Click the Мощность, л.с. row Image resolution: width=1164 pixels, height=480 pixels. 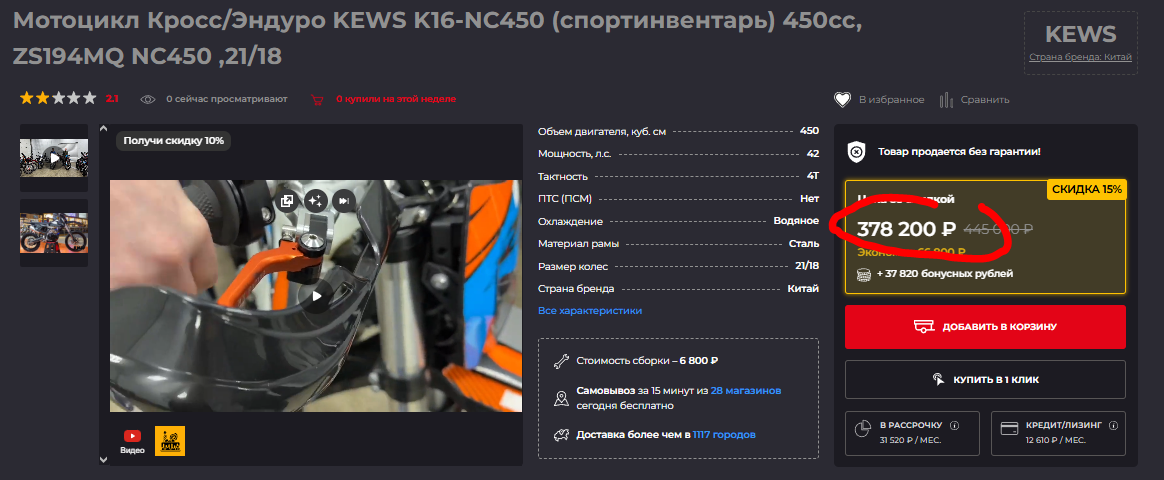click(x=679, y=154)
